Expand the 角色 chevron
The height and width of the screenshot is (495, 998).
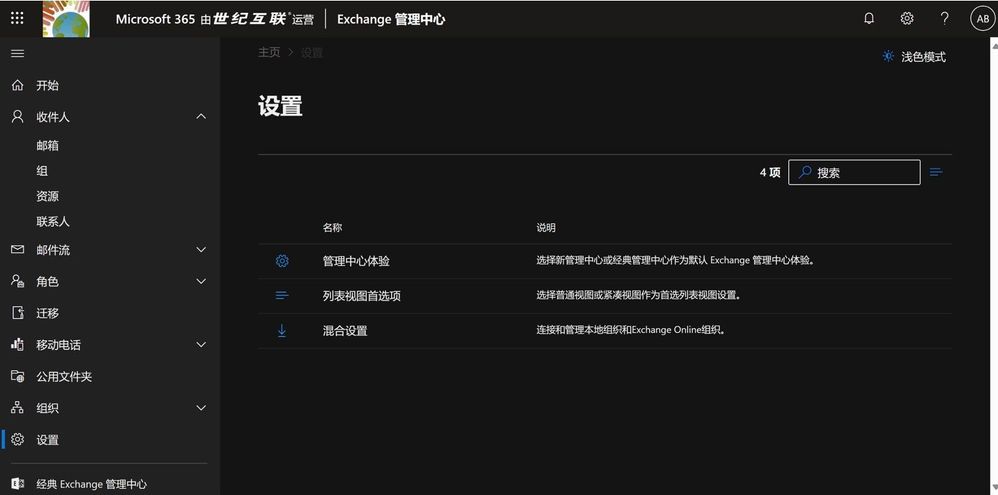tap(201, 281)
